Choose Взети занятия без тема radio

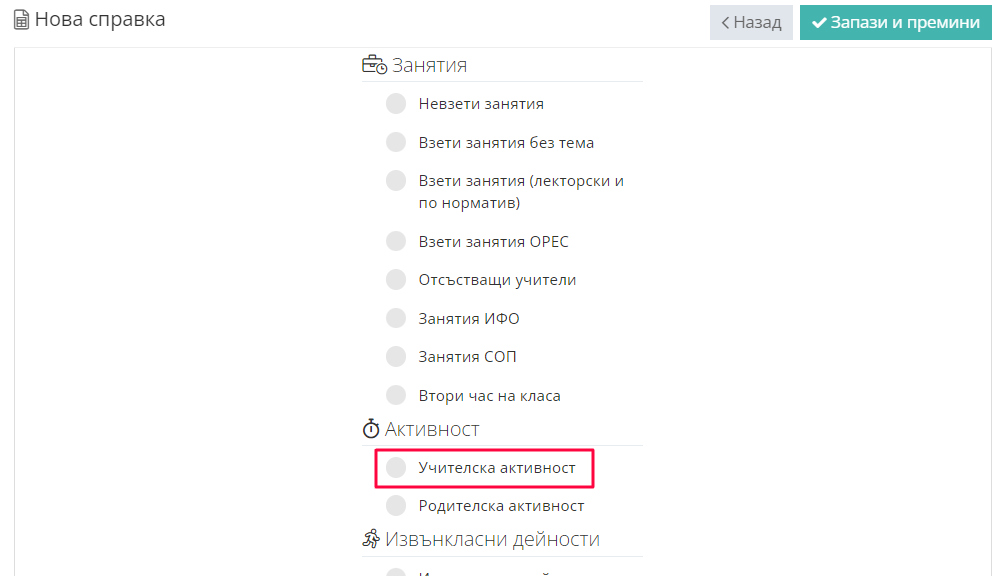coord(396,142)
